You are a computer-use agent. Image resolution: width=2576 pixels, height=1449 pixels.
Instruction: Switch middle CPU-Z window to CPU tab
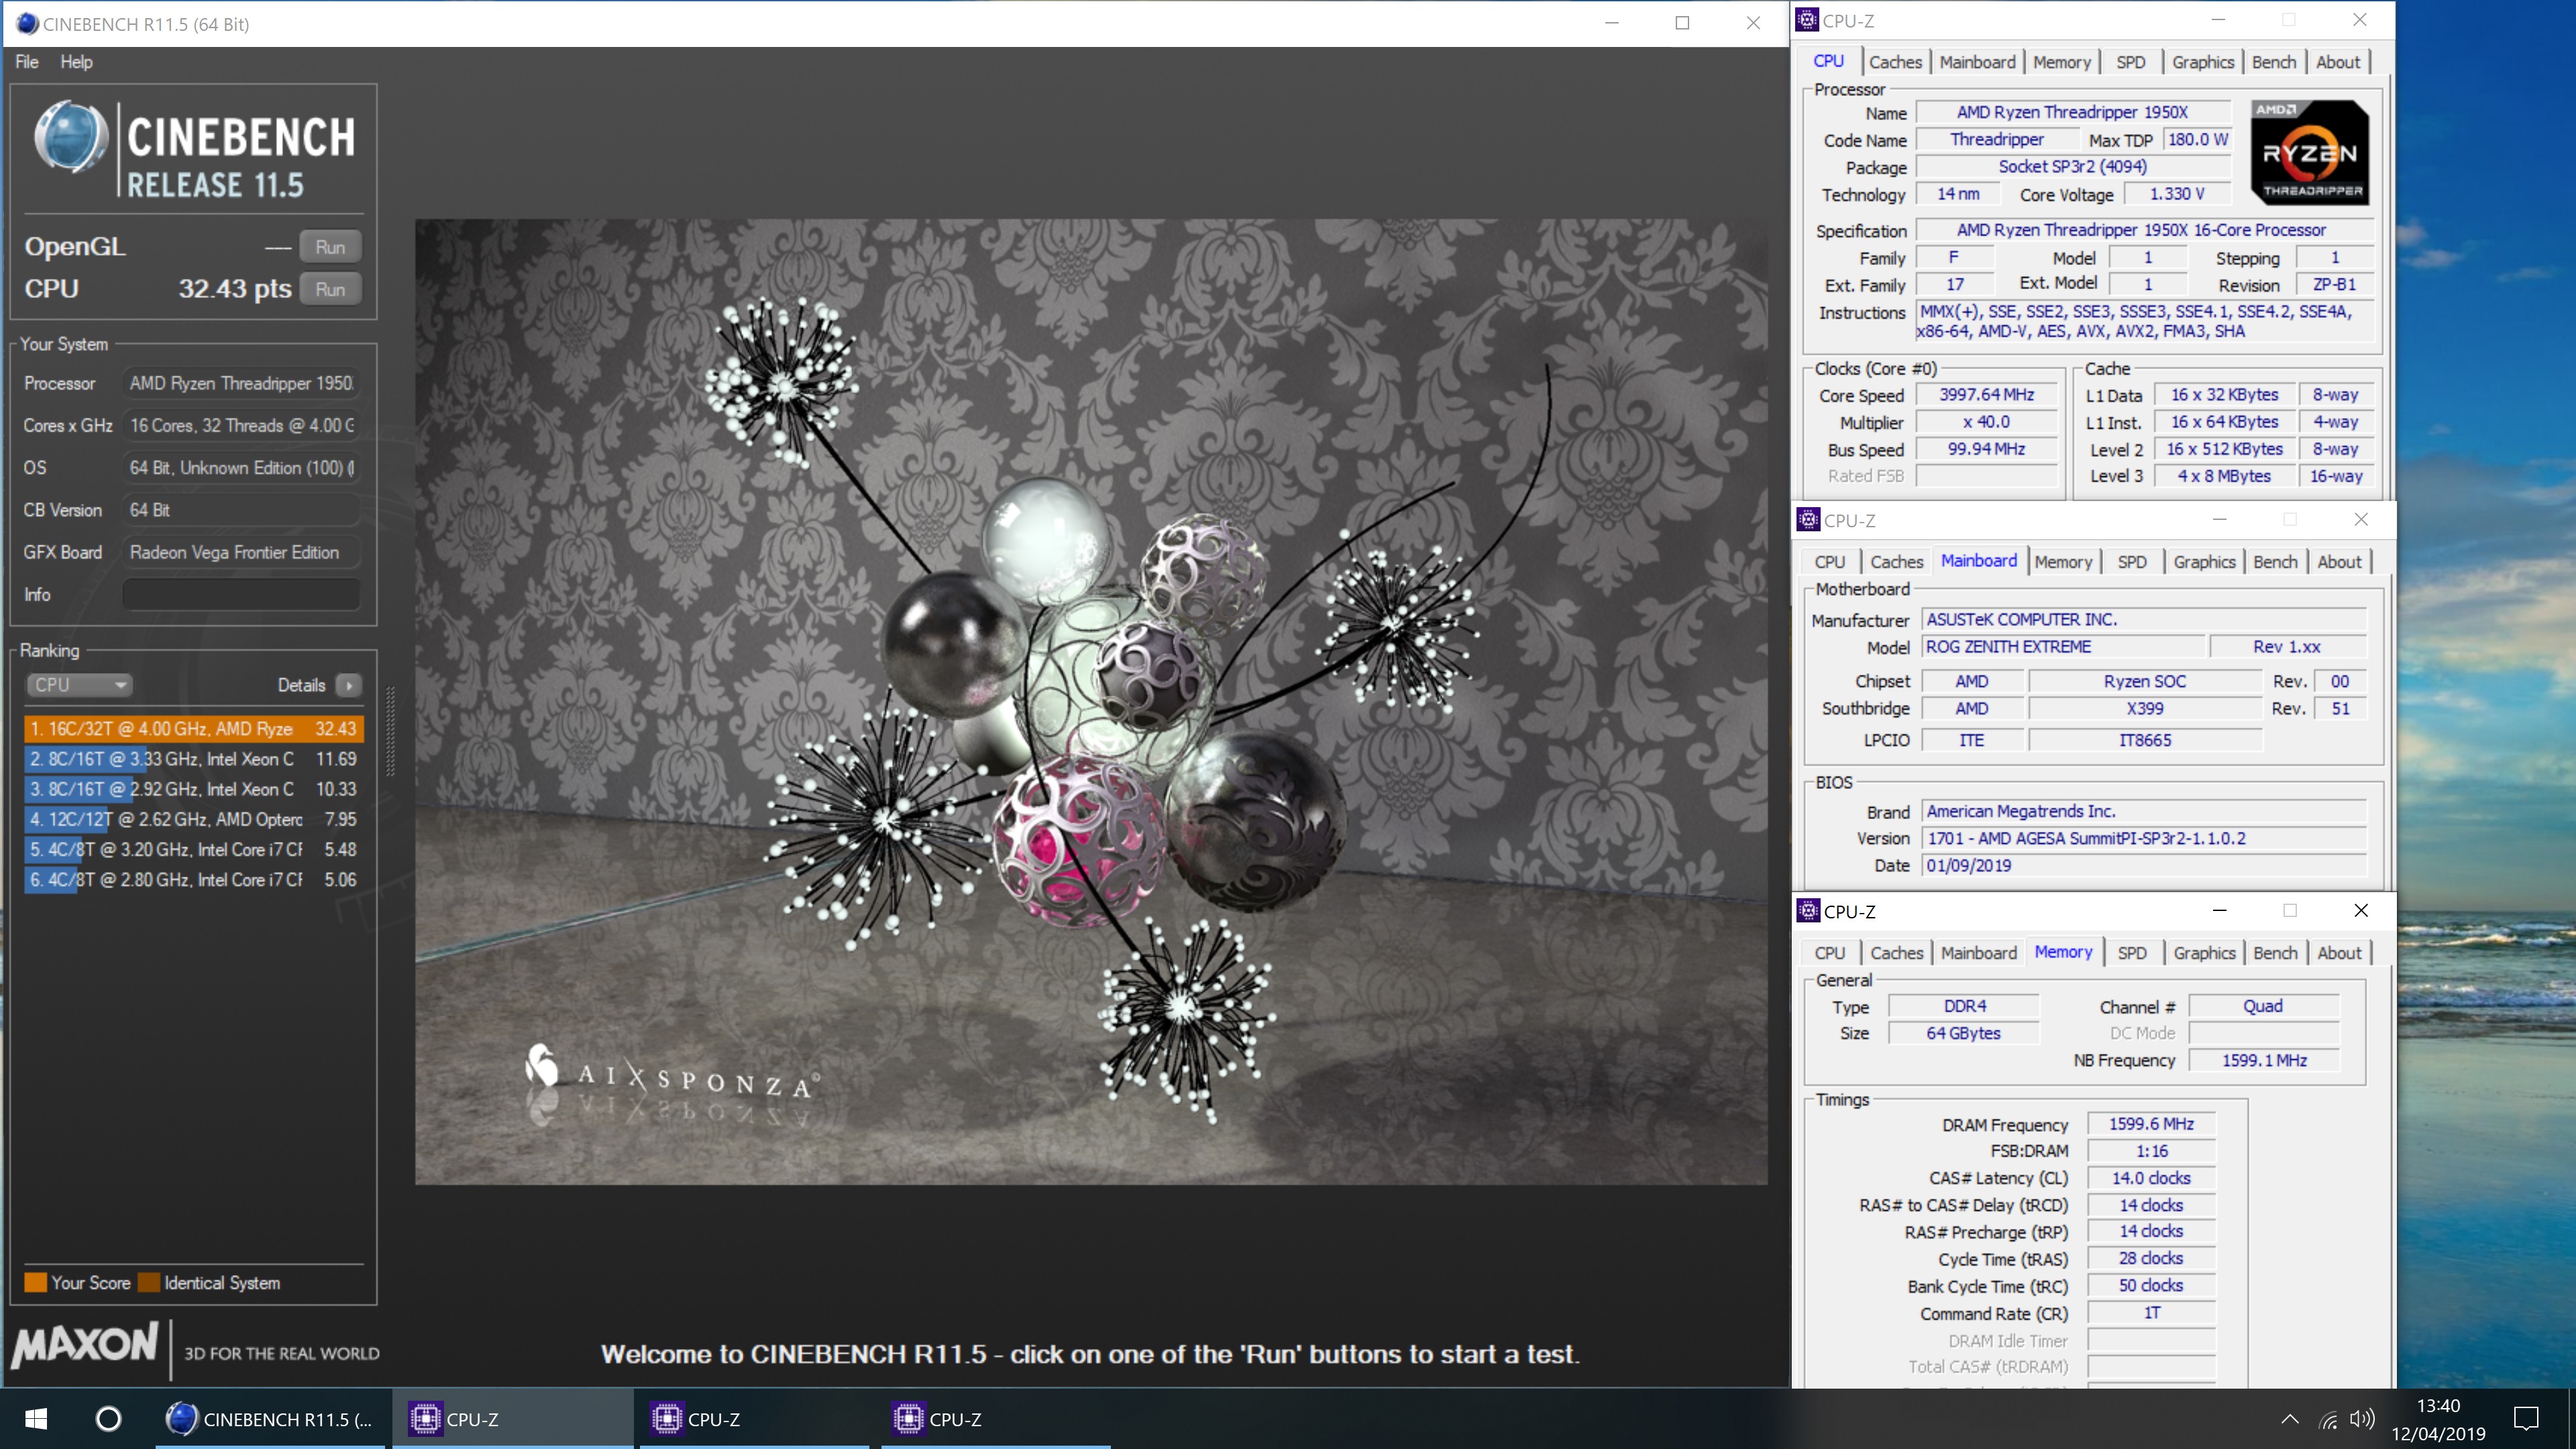pos(1830,562)
